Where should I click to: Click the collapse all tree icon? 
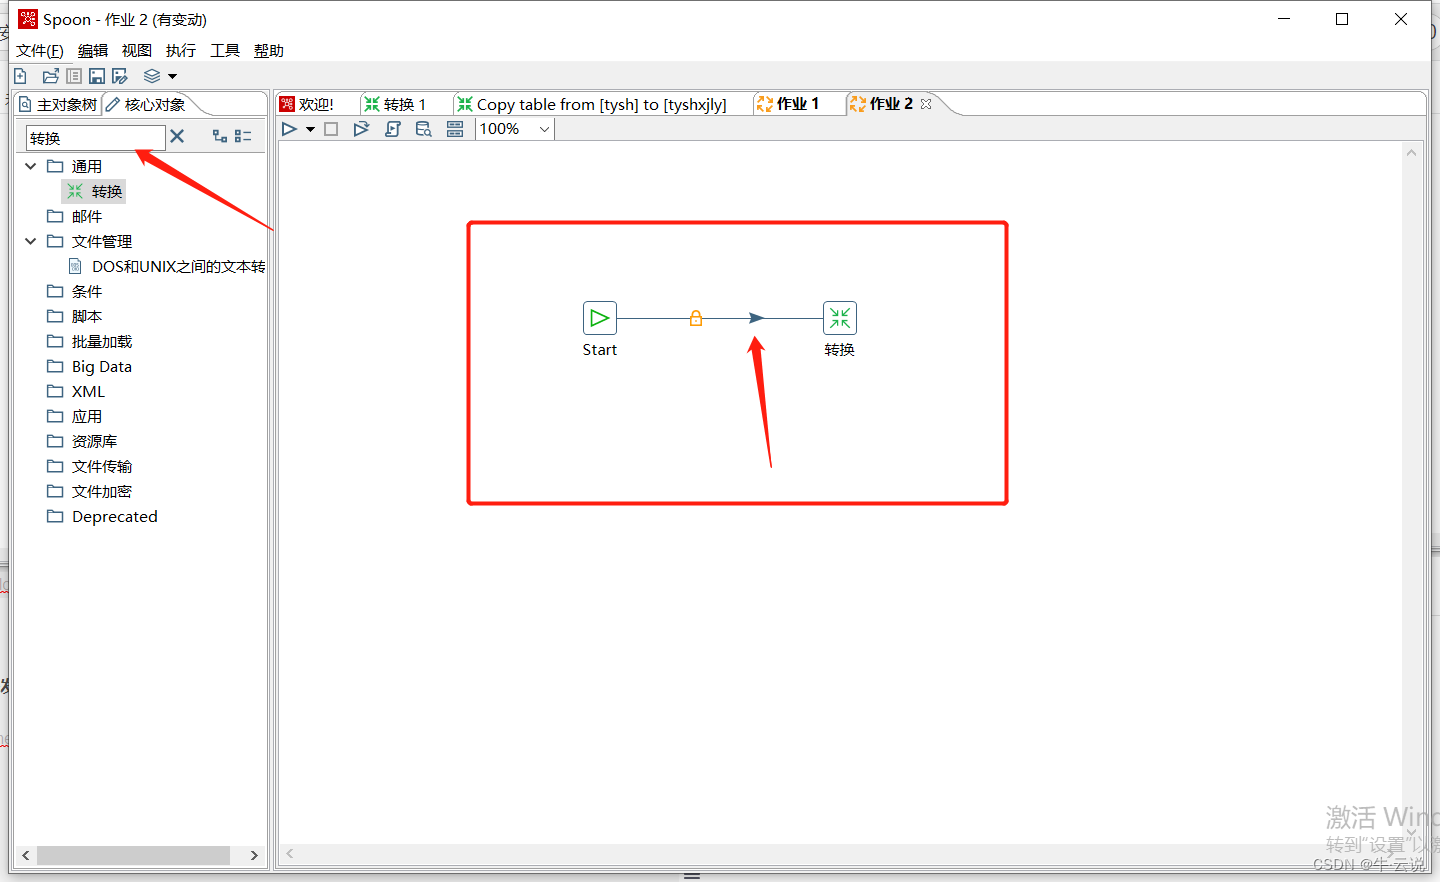(x=243, y=136)
